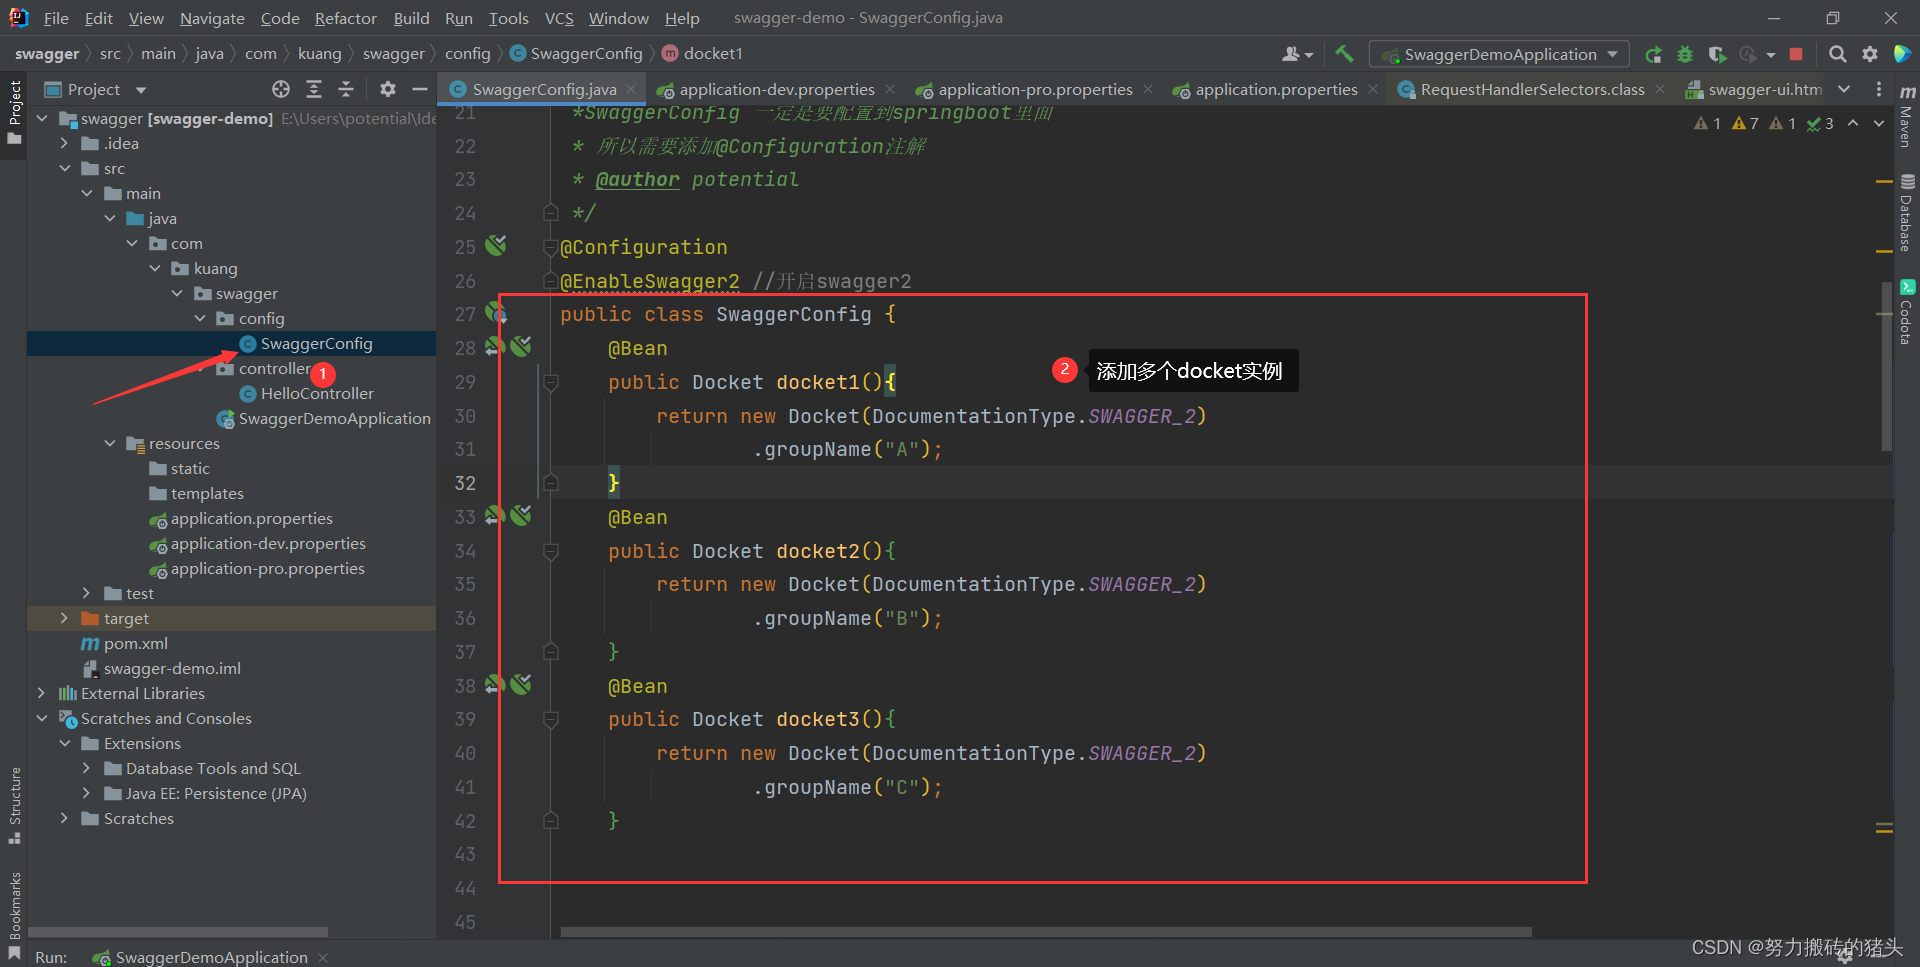Expand the target folder
Screen dimensions: 1920x967
[x=65, y=618]
